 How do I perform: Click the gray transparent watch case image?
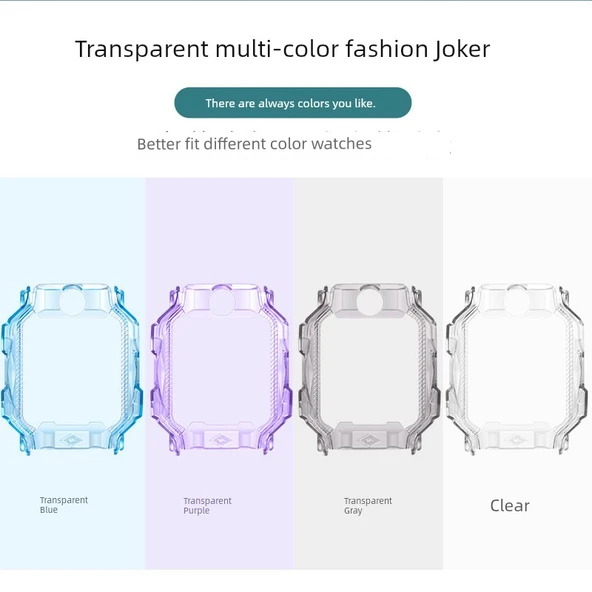[x=368, y=369]
